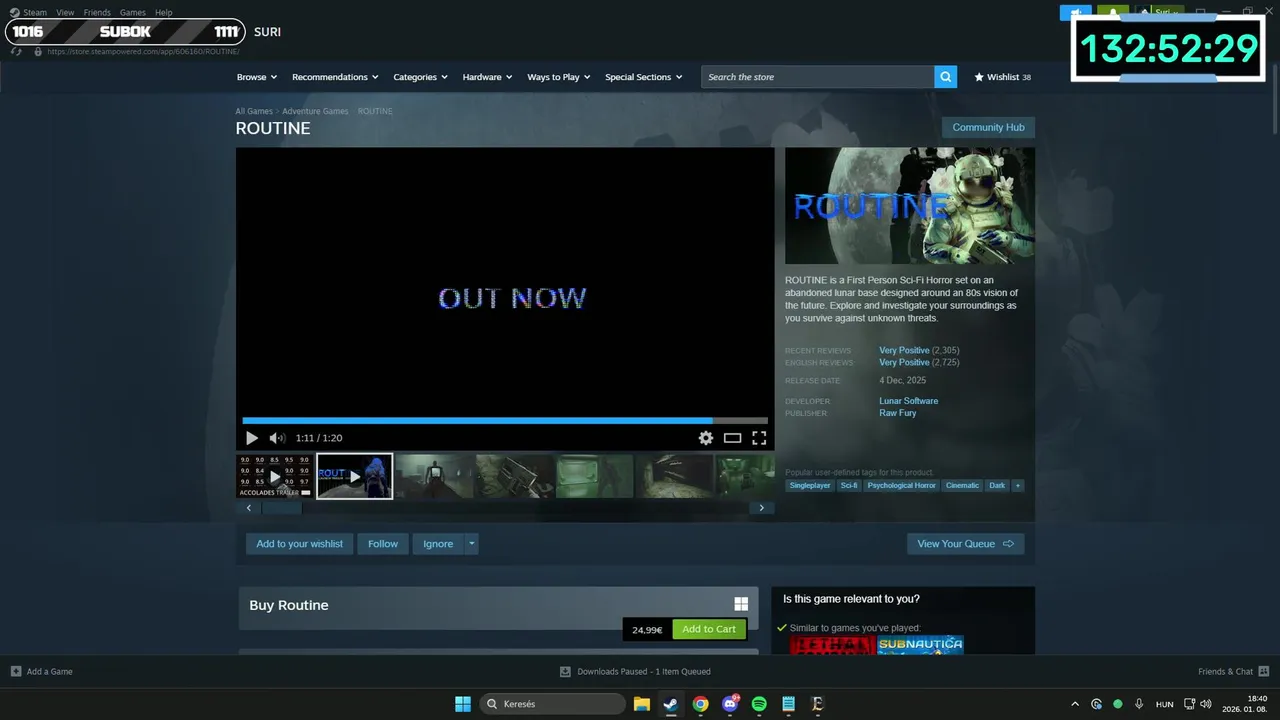Screen dimensions: 1280x720
Task: Open Very Positive recent reviews link
Action: pos(904,351)
